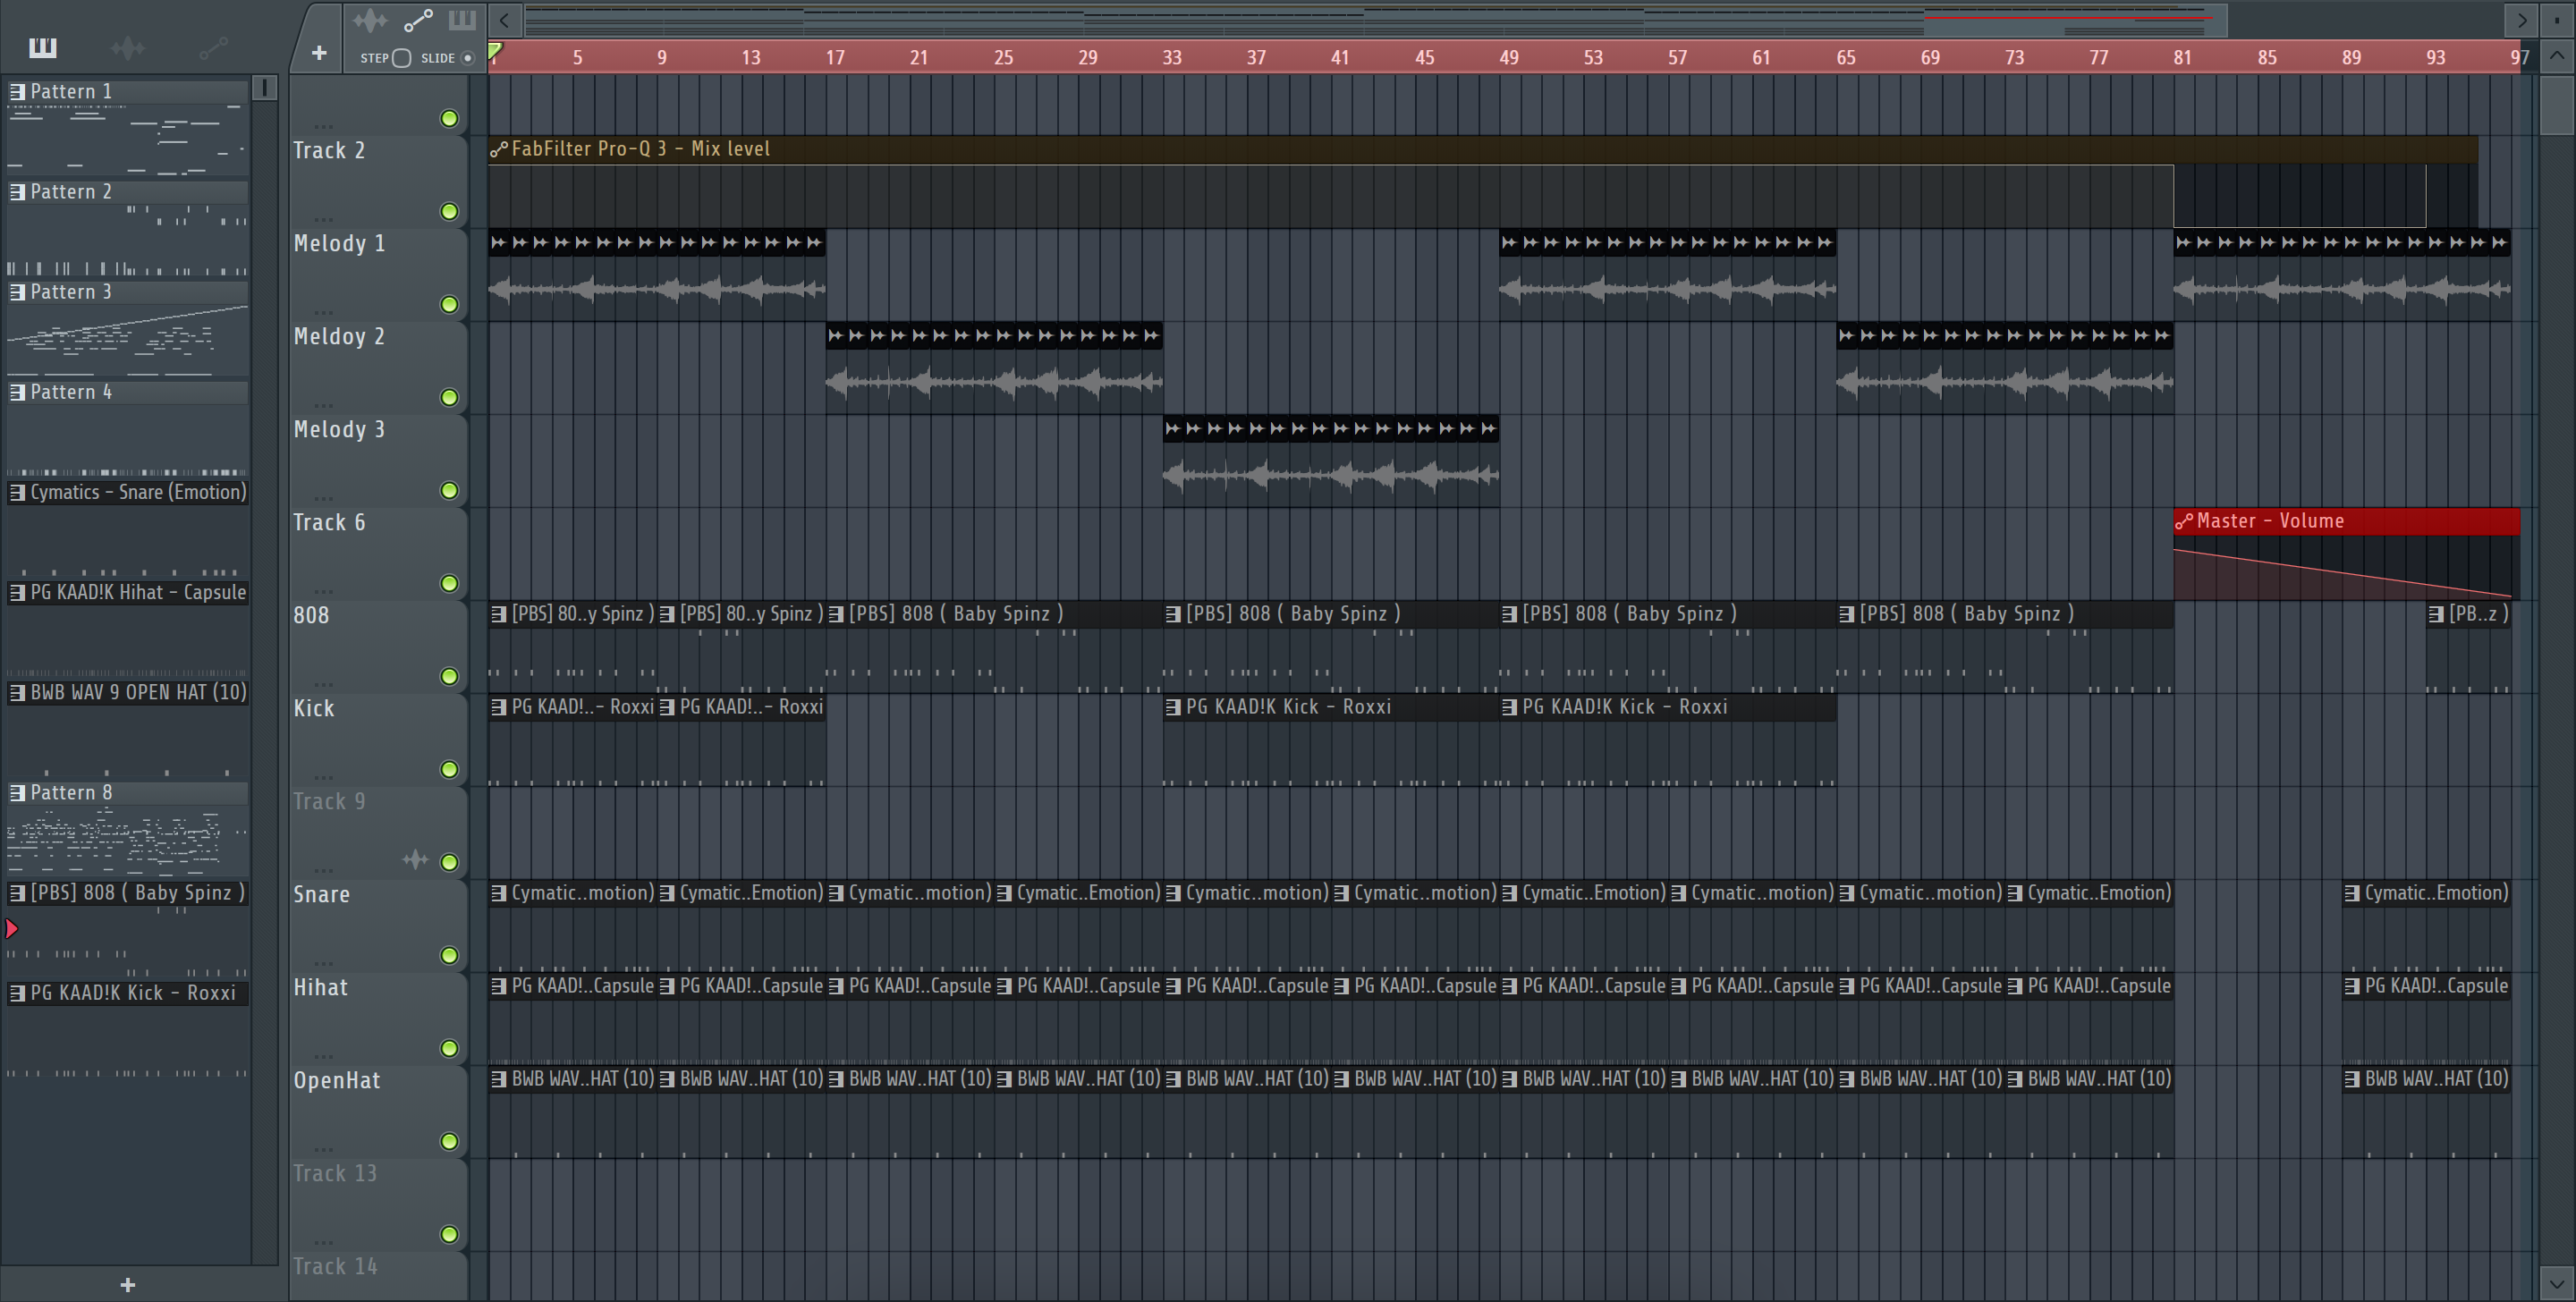This screenshot has height=1302, width=2576.
Task: Click the BWB WAV 9 OPEN HAT picker icon
Action: tap(17, 692)
